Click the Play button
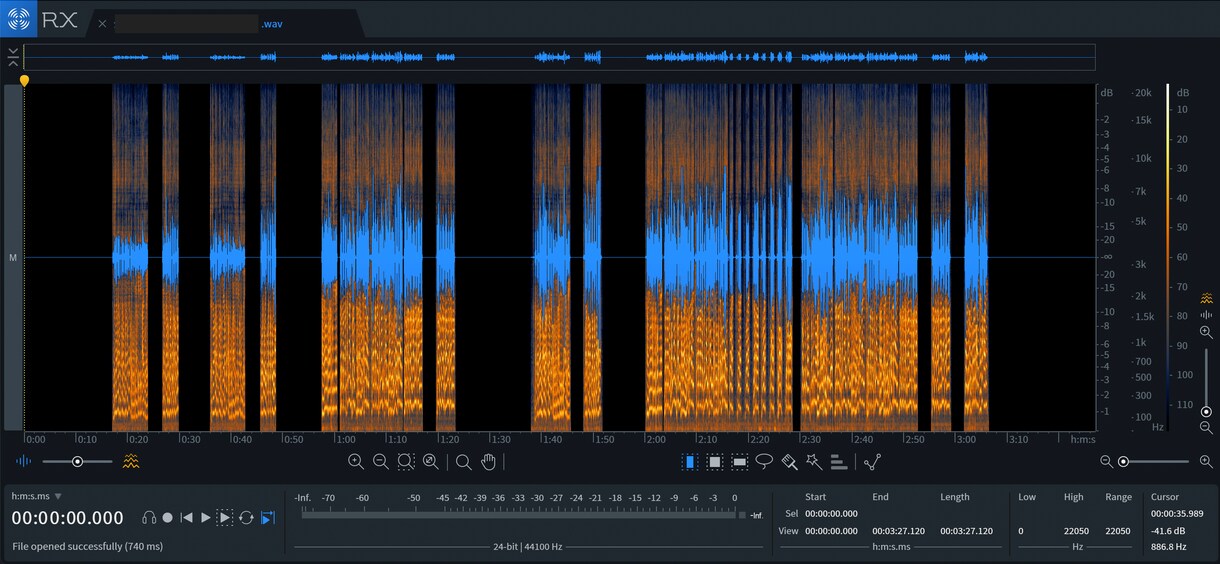Viewport: 1220px width, 564px height. pos(206,517)
